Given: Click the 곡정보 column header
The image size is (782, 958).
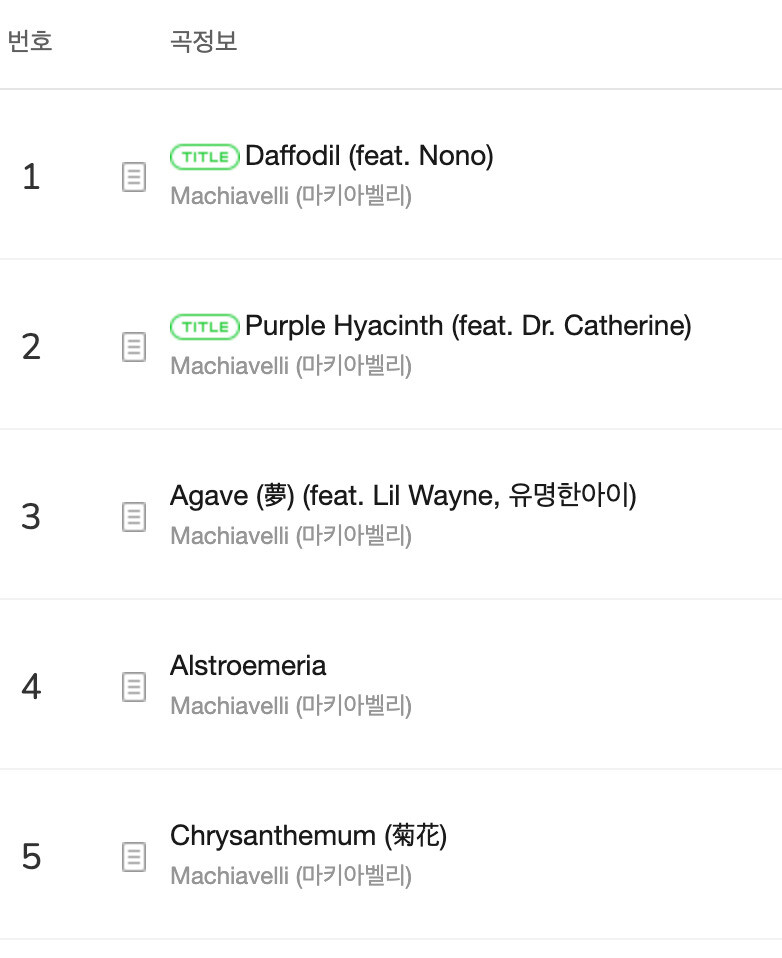Looking at the screenshot, I should [x=204, y=42].
